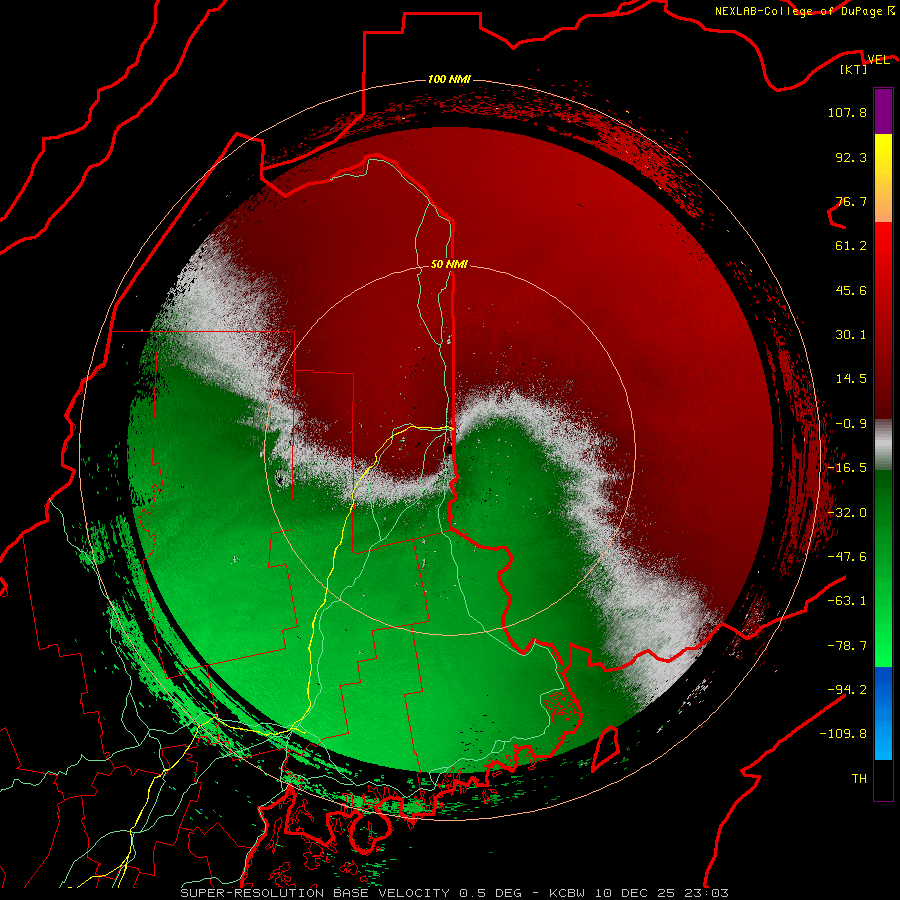Click the gray zero-velocity segment of color bar
This screenshot has height=900, width=900.
click(883, 444)
